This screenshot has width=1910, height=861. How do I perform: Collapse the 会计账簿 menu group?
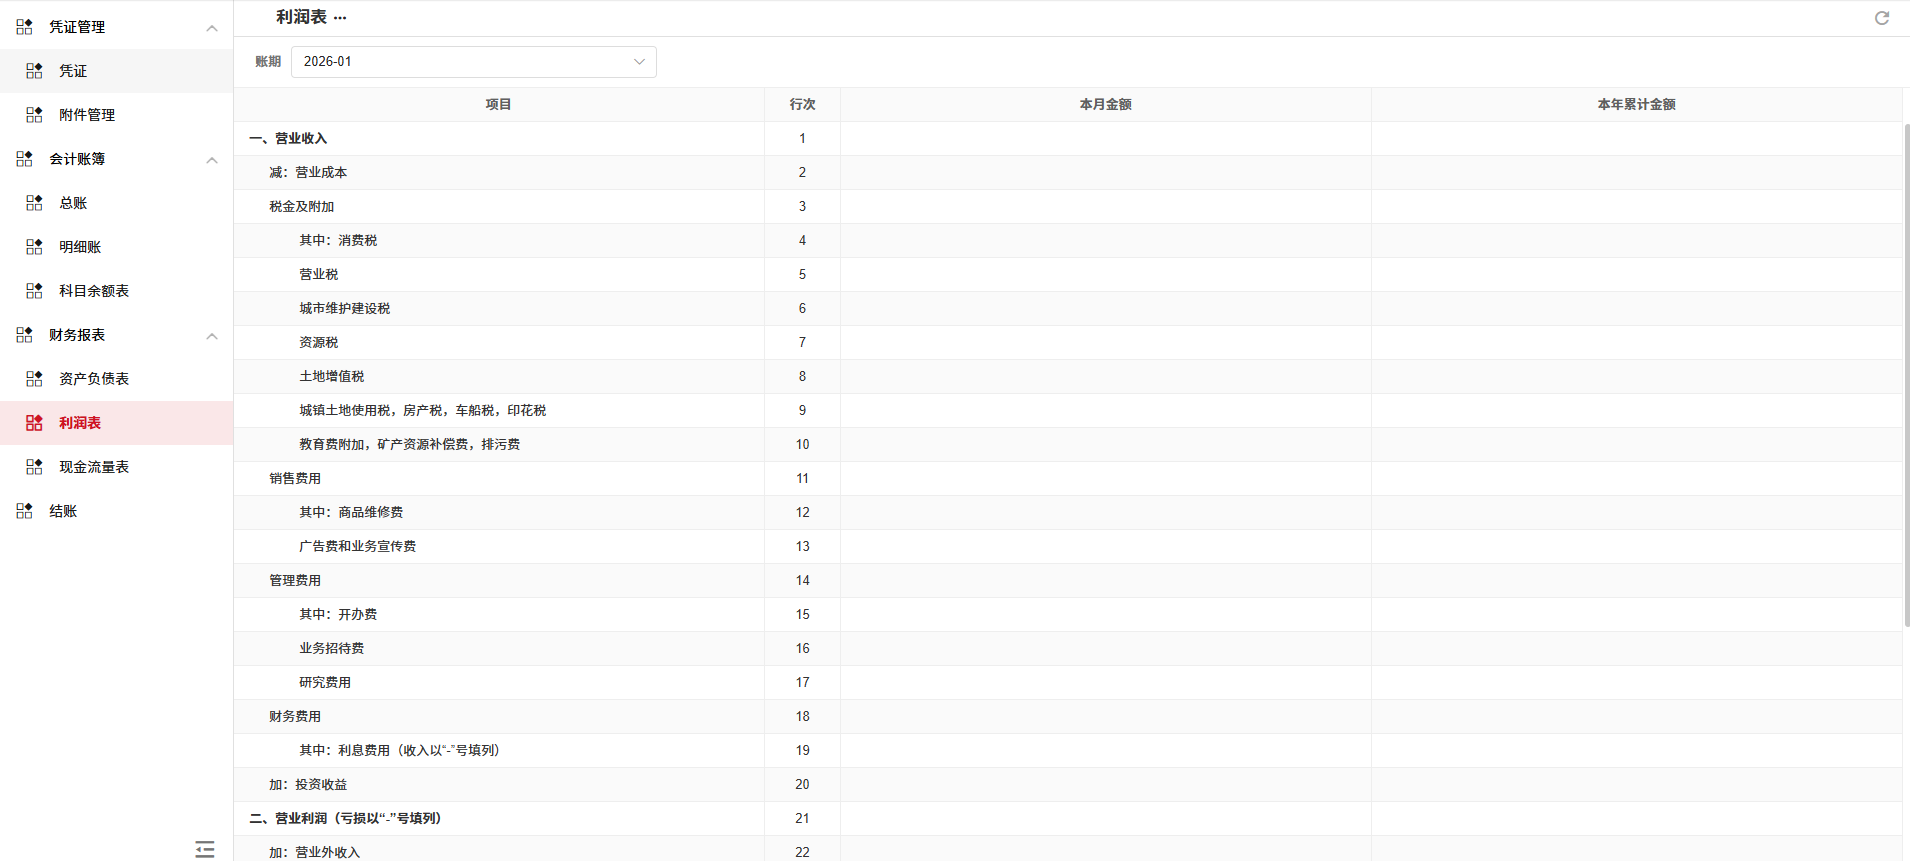pos(212,160)
